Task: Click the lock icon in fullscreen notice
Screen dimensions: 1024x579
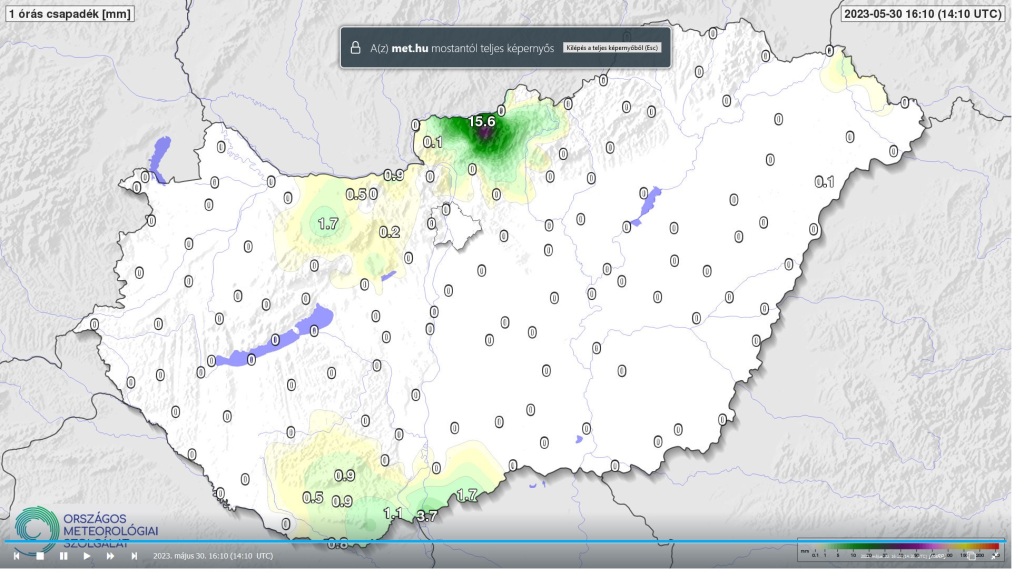Action: click(x=354, y=47)
